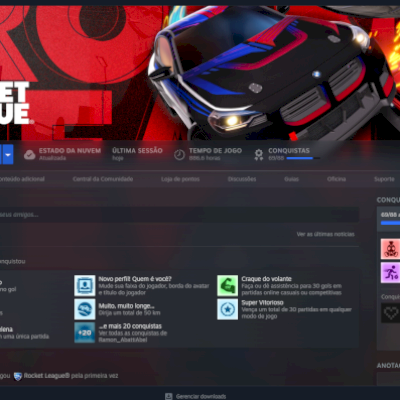Image resolution: width=400 pixels, height=400 pixels.
Task: Click the Rocket League shield icon
Action: pyautogui.click(x=18, y=376)
